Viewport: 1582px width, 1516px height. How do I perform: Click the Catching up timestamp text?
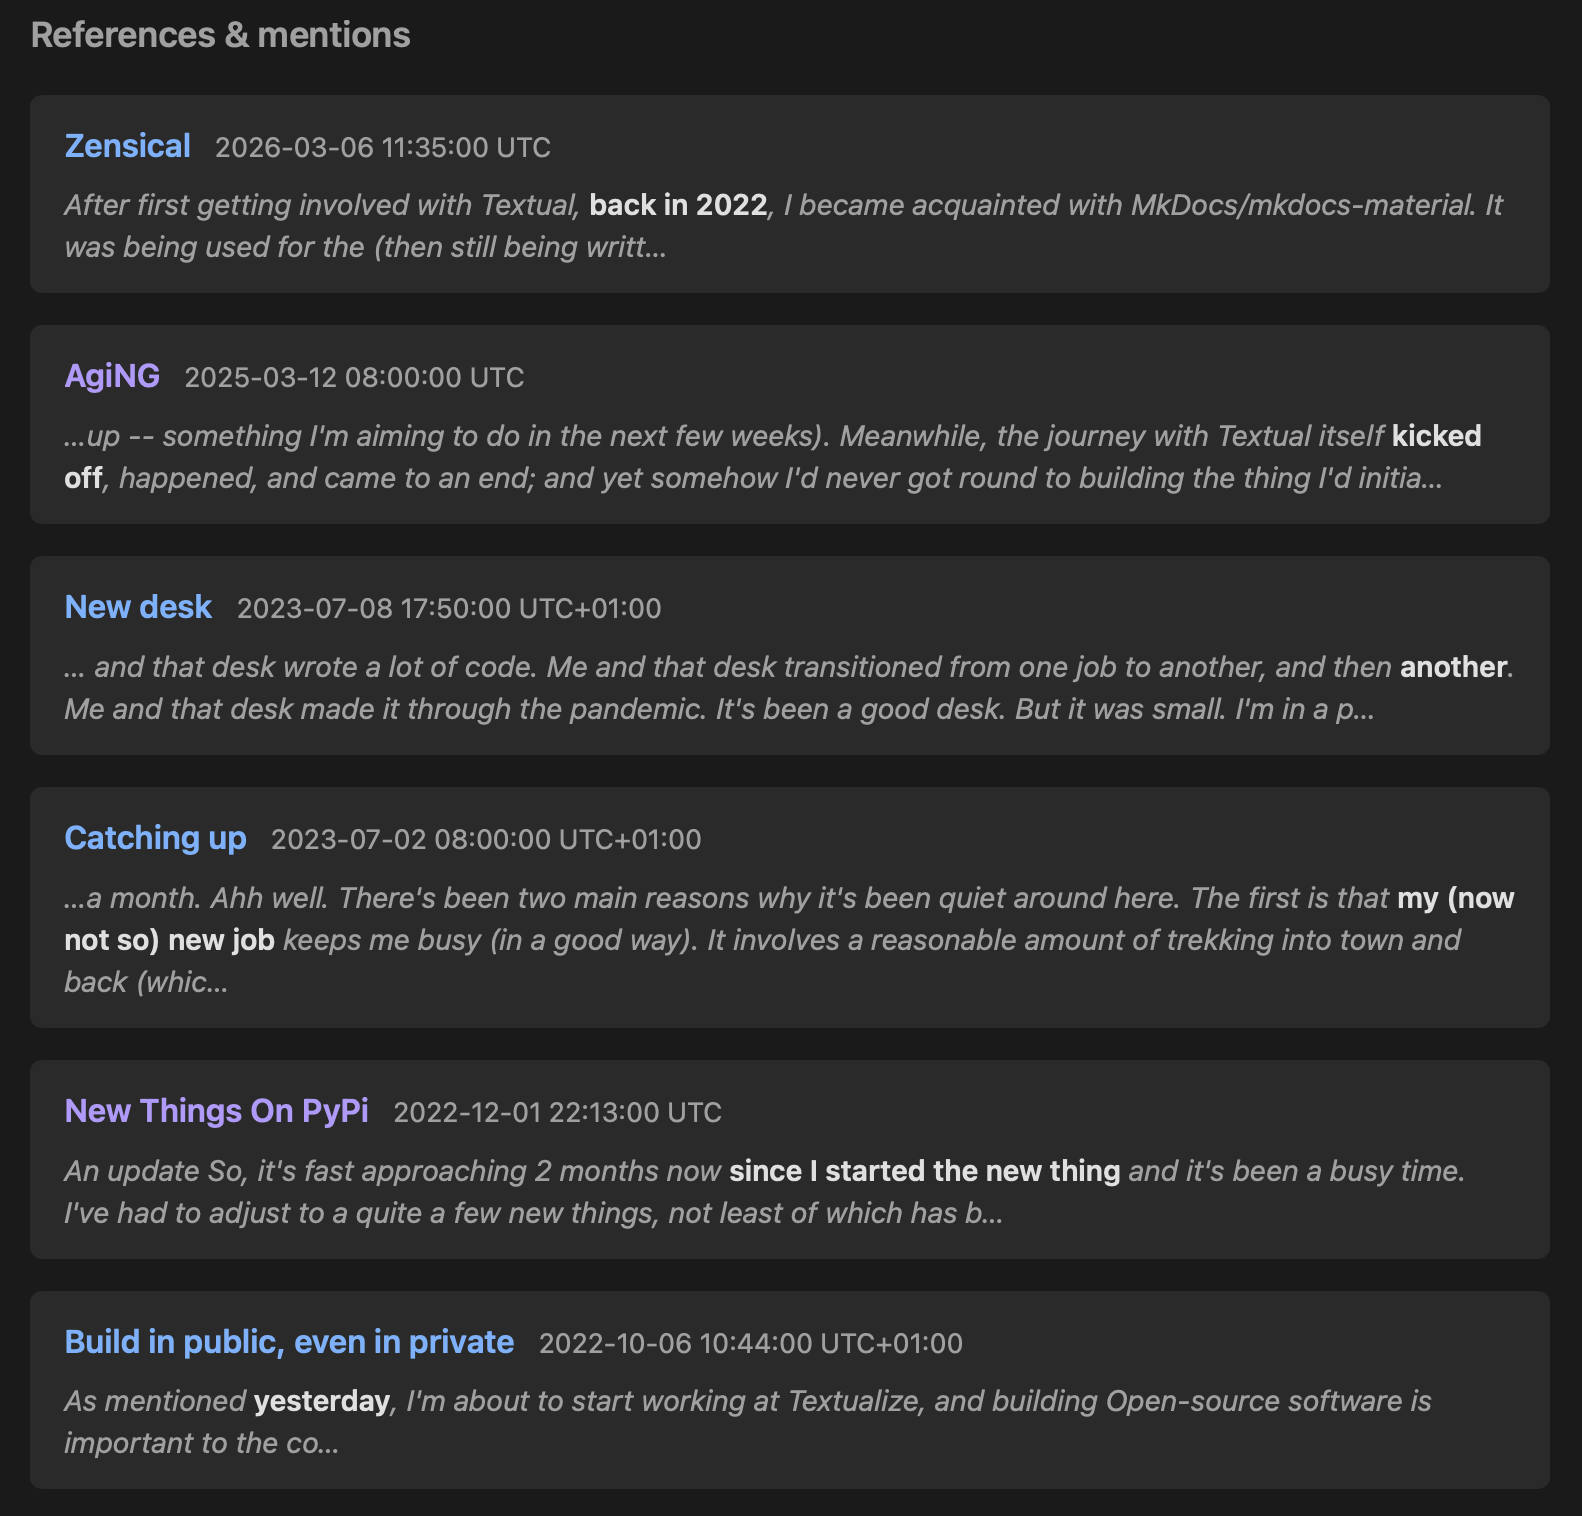point(487,840)
